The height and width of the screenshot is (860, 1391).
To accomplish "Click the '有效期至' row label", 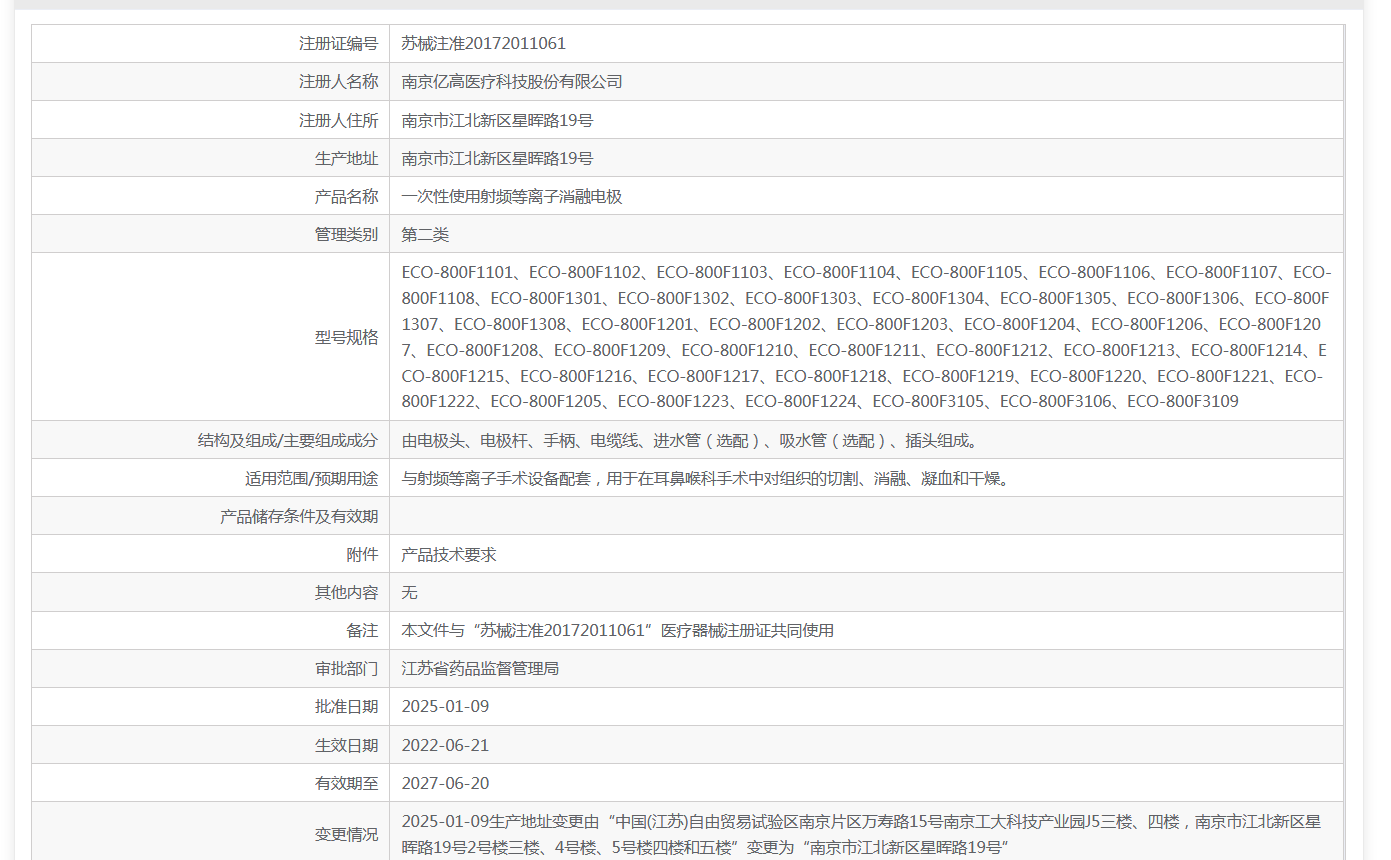I will tap(346, 783).
